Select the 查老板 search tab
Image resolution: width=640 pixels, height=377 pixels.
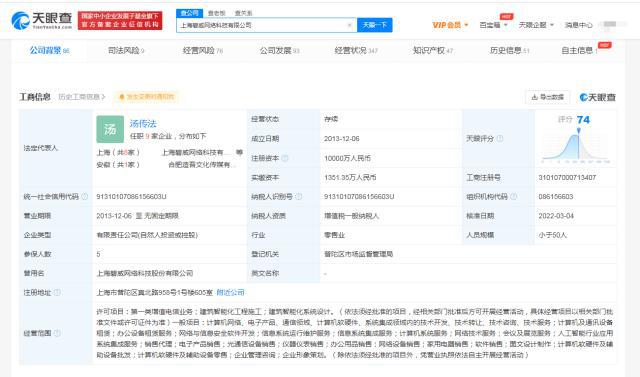(216, 13)
